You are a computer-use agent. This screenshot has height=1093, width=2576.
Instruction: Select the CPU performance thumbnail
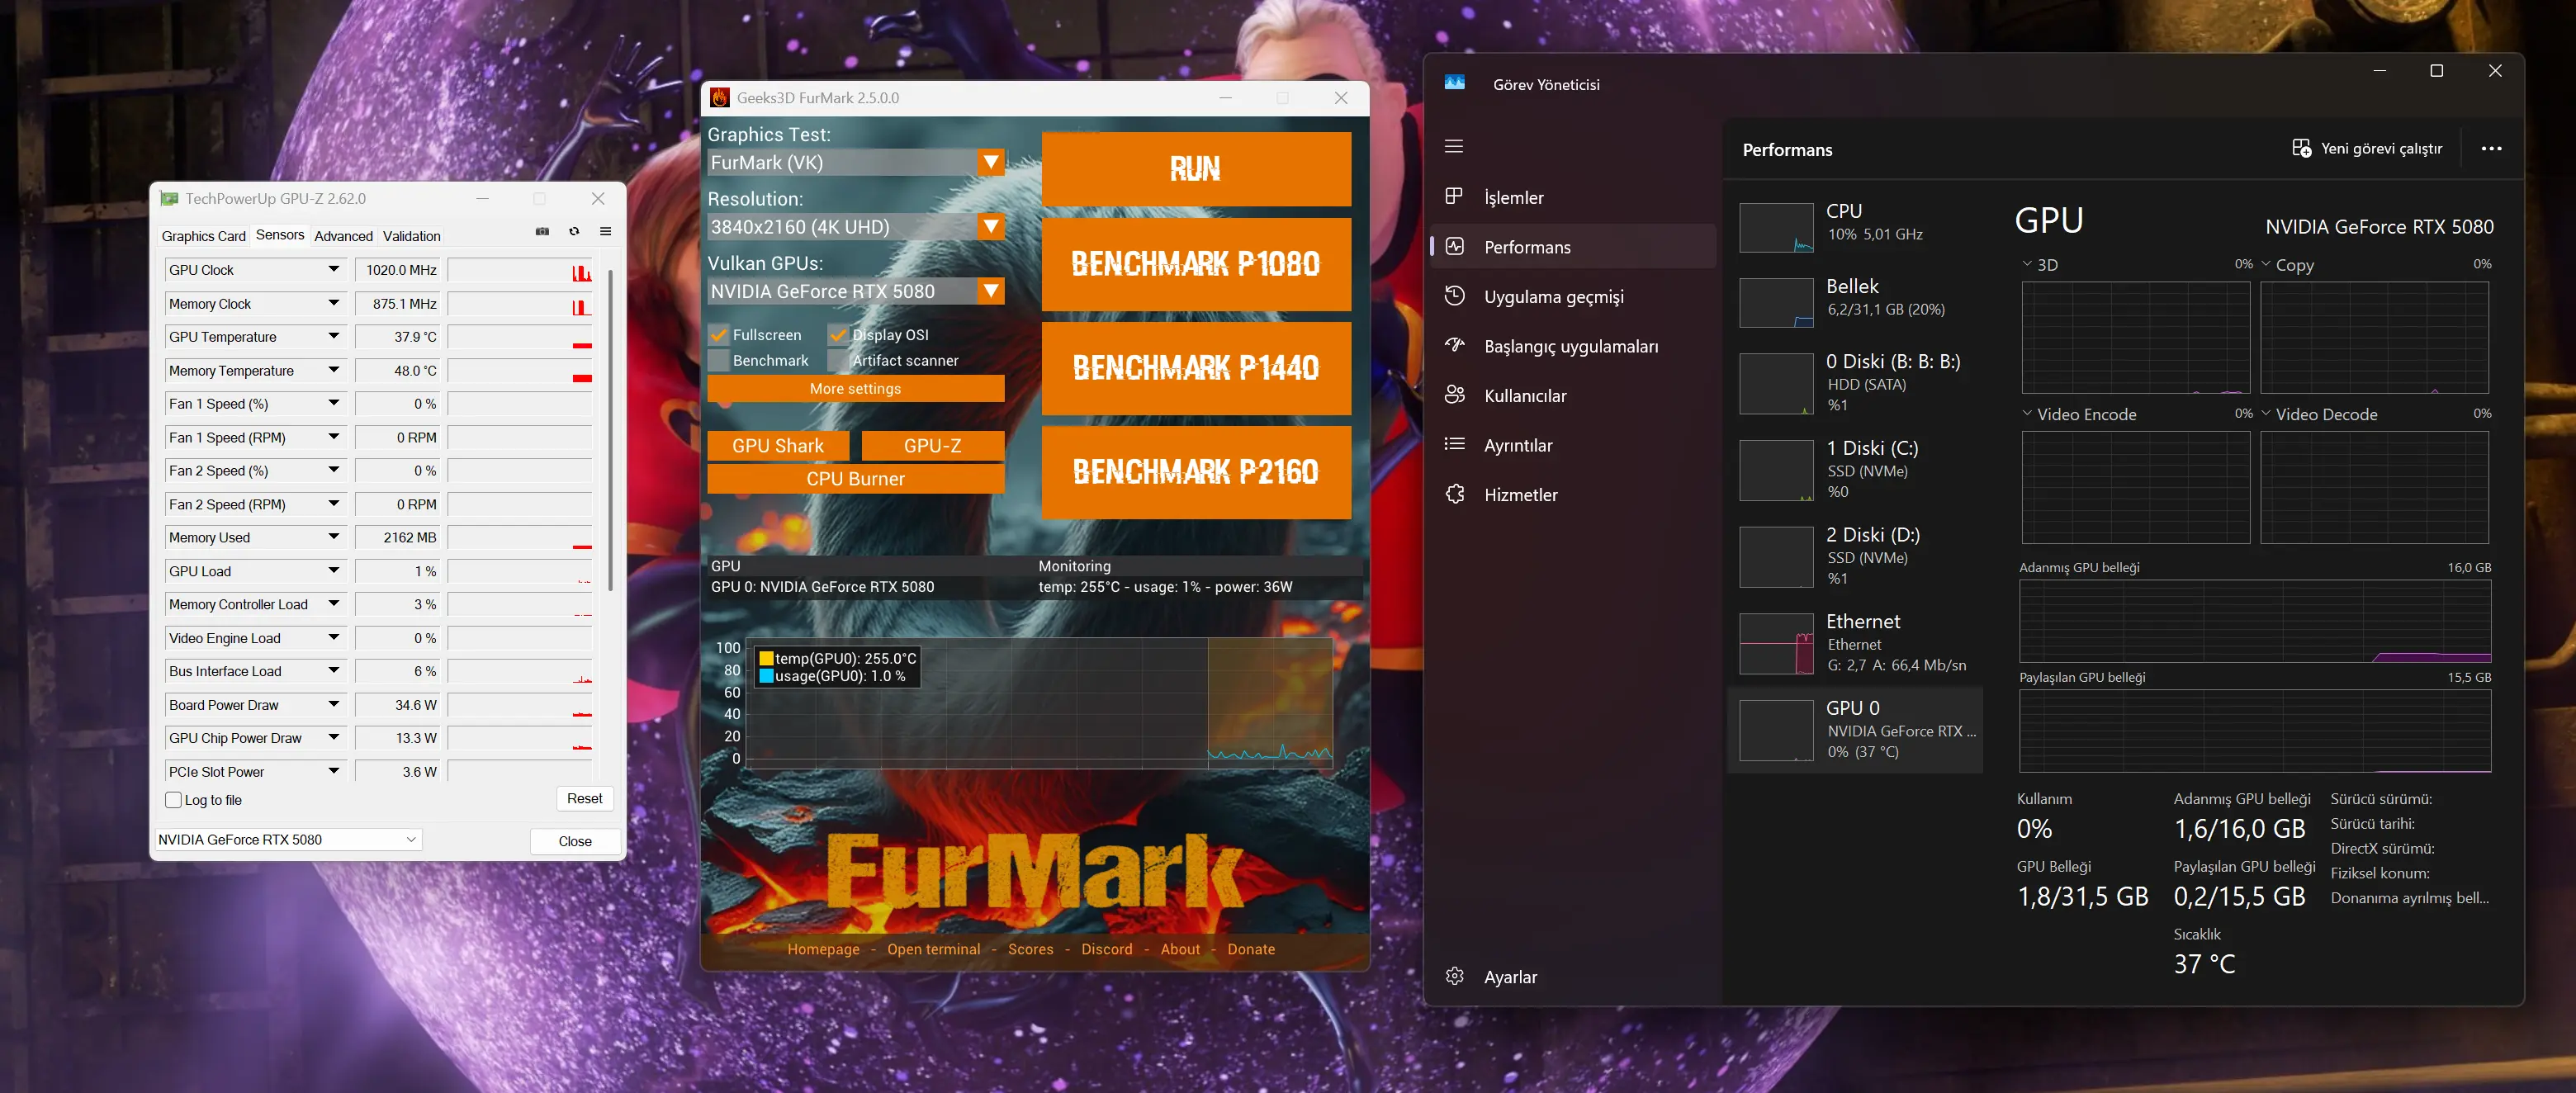1776,227
